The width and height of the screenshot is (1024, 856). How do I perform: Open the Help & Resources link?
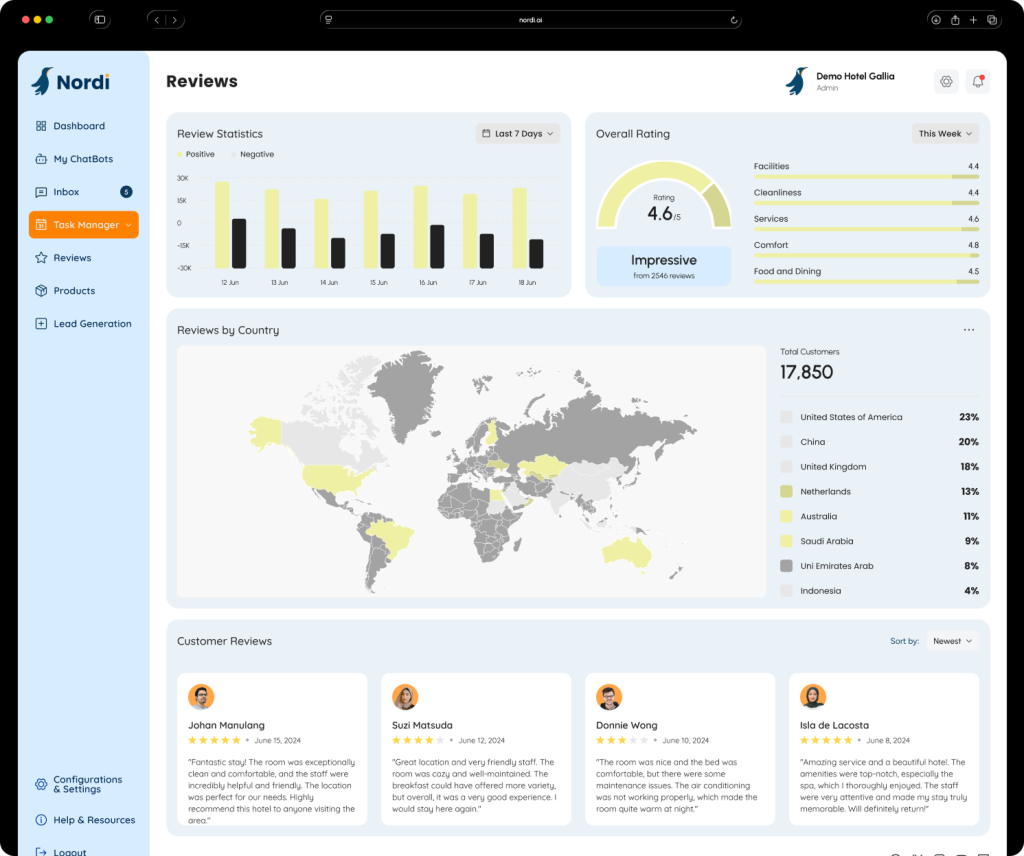[94, 820]
